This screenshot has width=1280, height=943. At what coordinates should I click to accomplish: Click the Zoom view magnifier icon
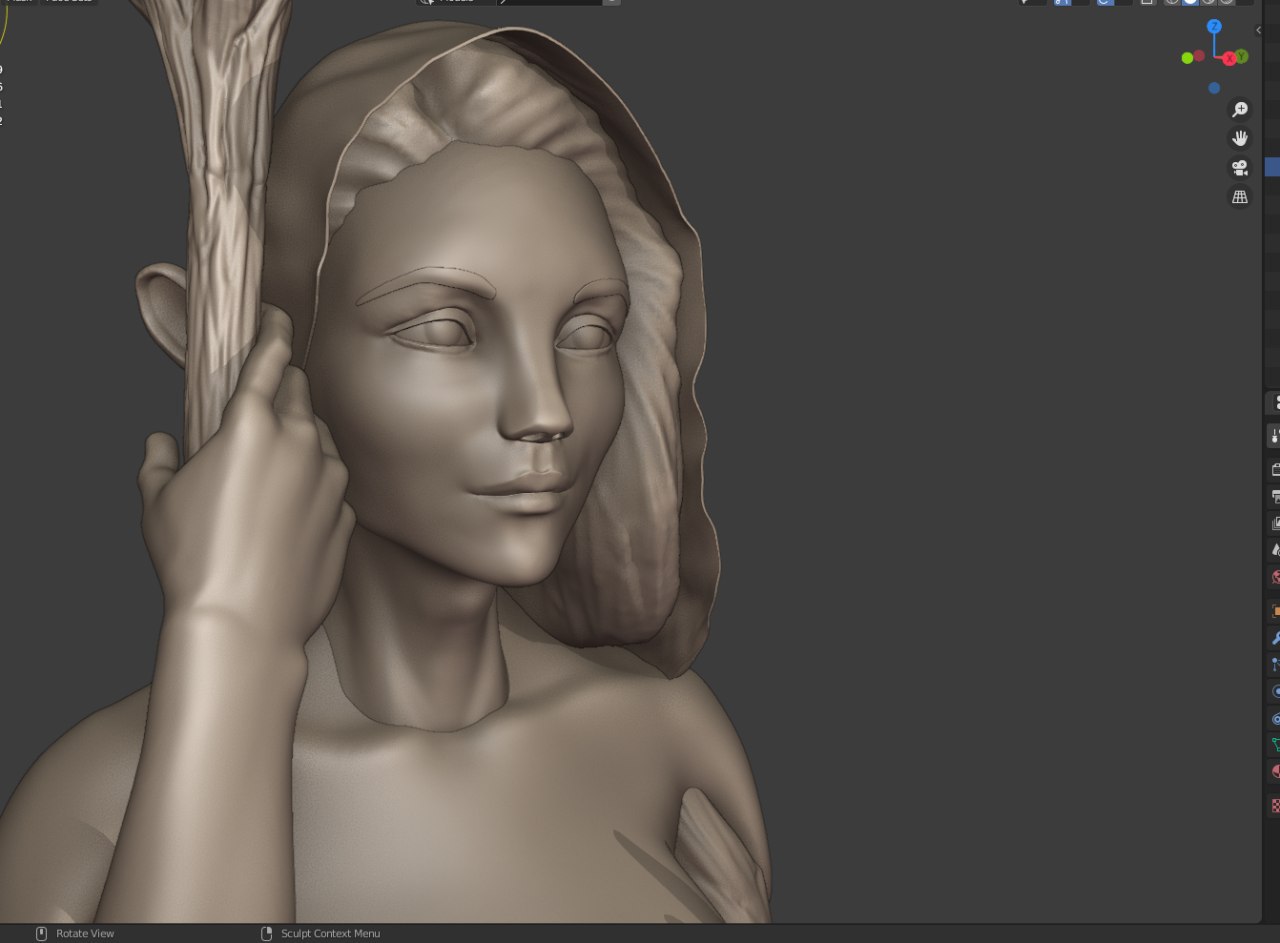1240,110
